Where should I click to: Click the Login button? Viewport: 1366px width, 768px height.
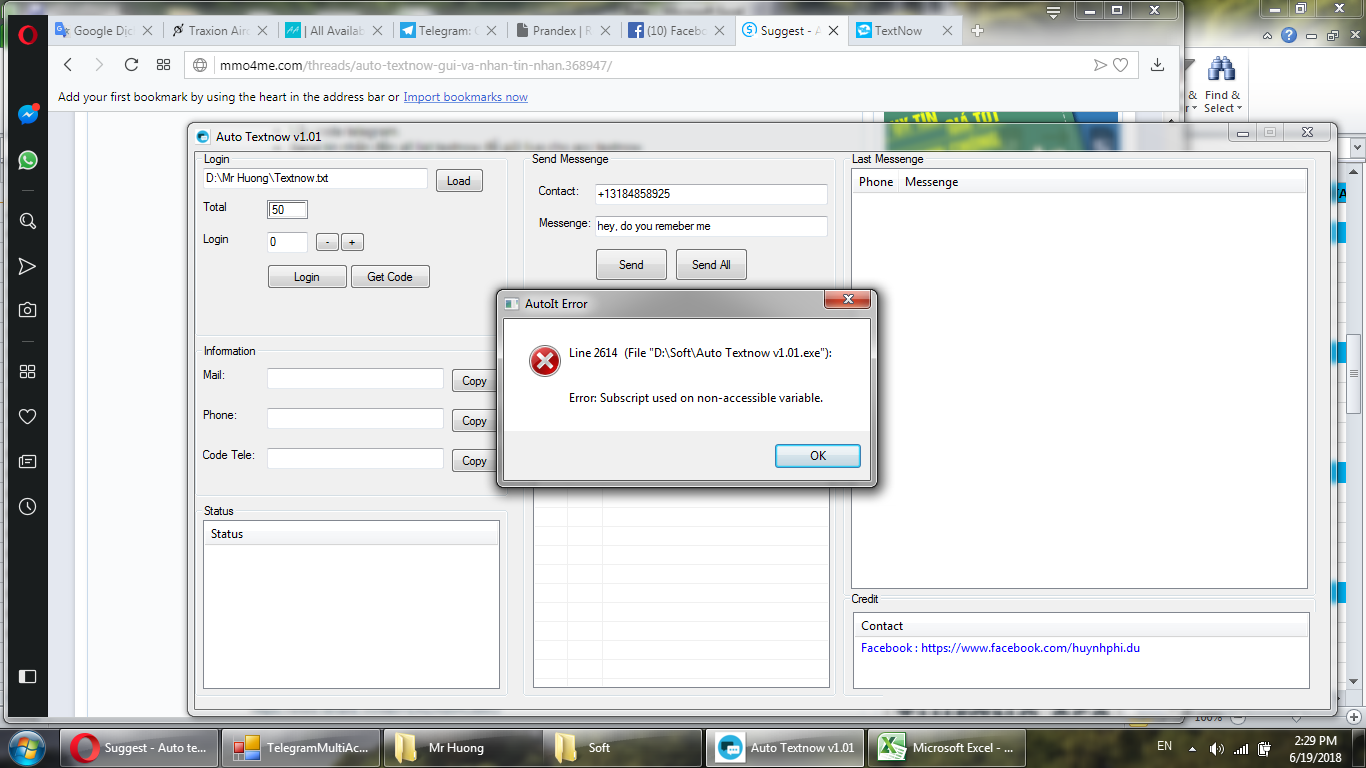(x=307, y=277)
